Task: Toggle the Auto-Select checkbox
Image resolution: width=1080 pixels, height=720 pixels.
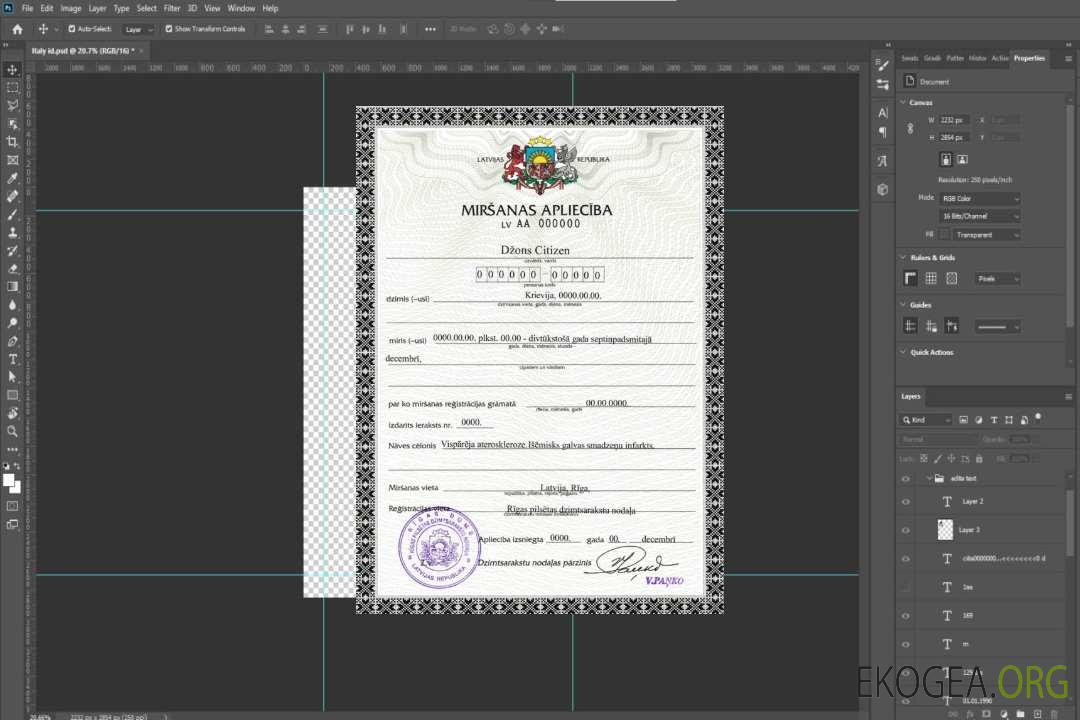Action: point(72,29)
